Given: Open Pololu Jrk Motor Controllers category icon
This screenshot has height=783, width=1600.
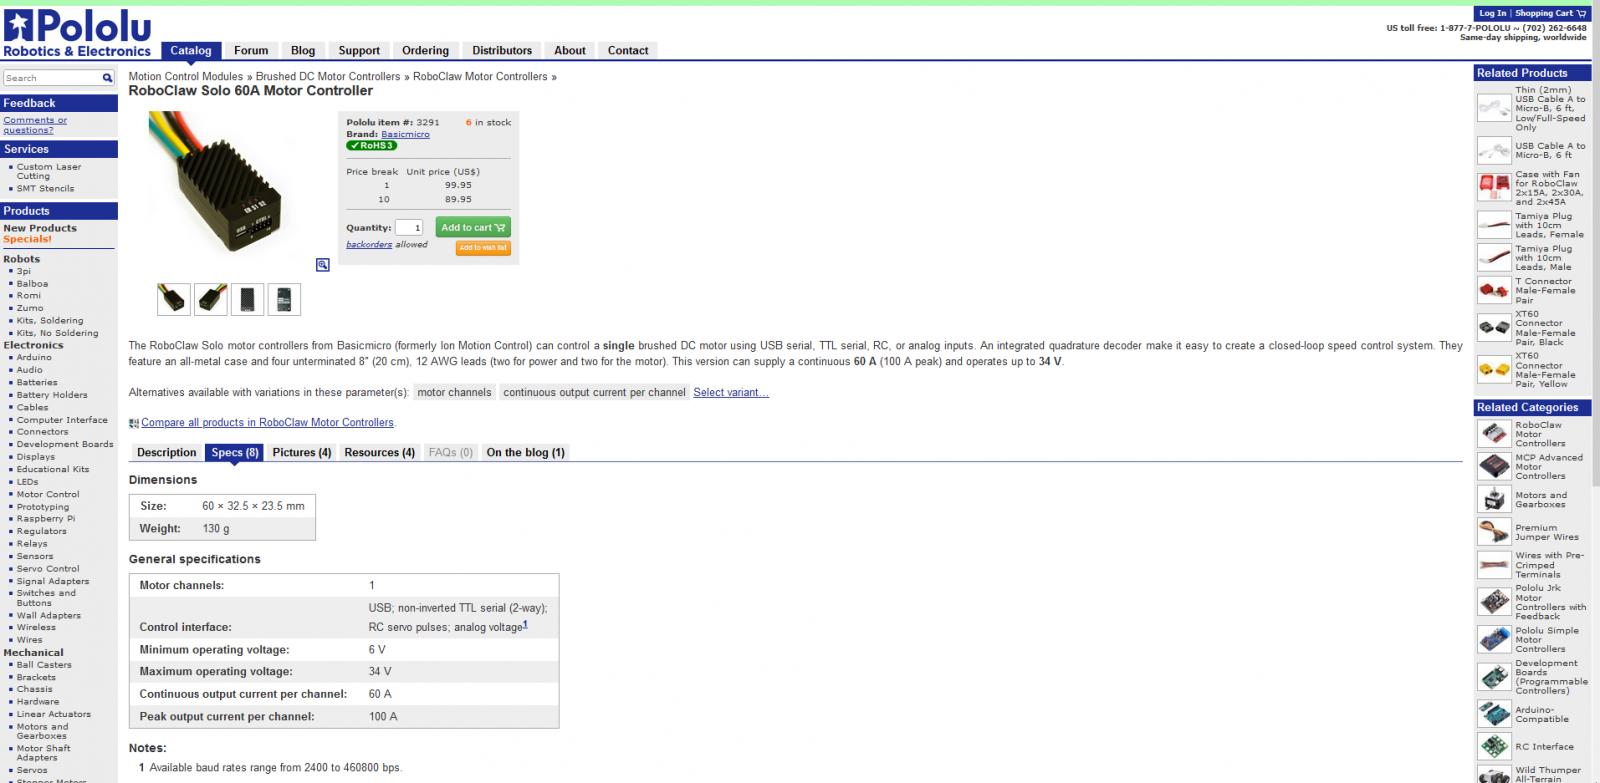Looking at the screenshot, I should [1494, 602].
